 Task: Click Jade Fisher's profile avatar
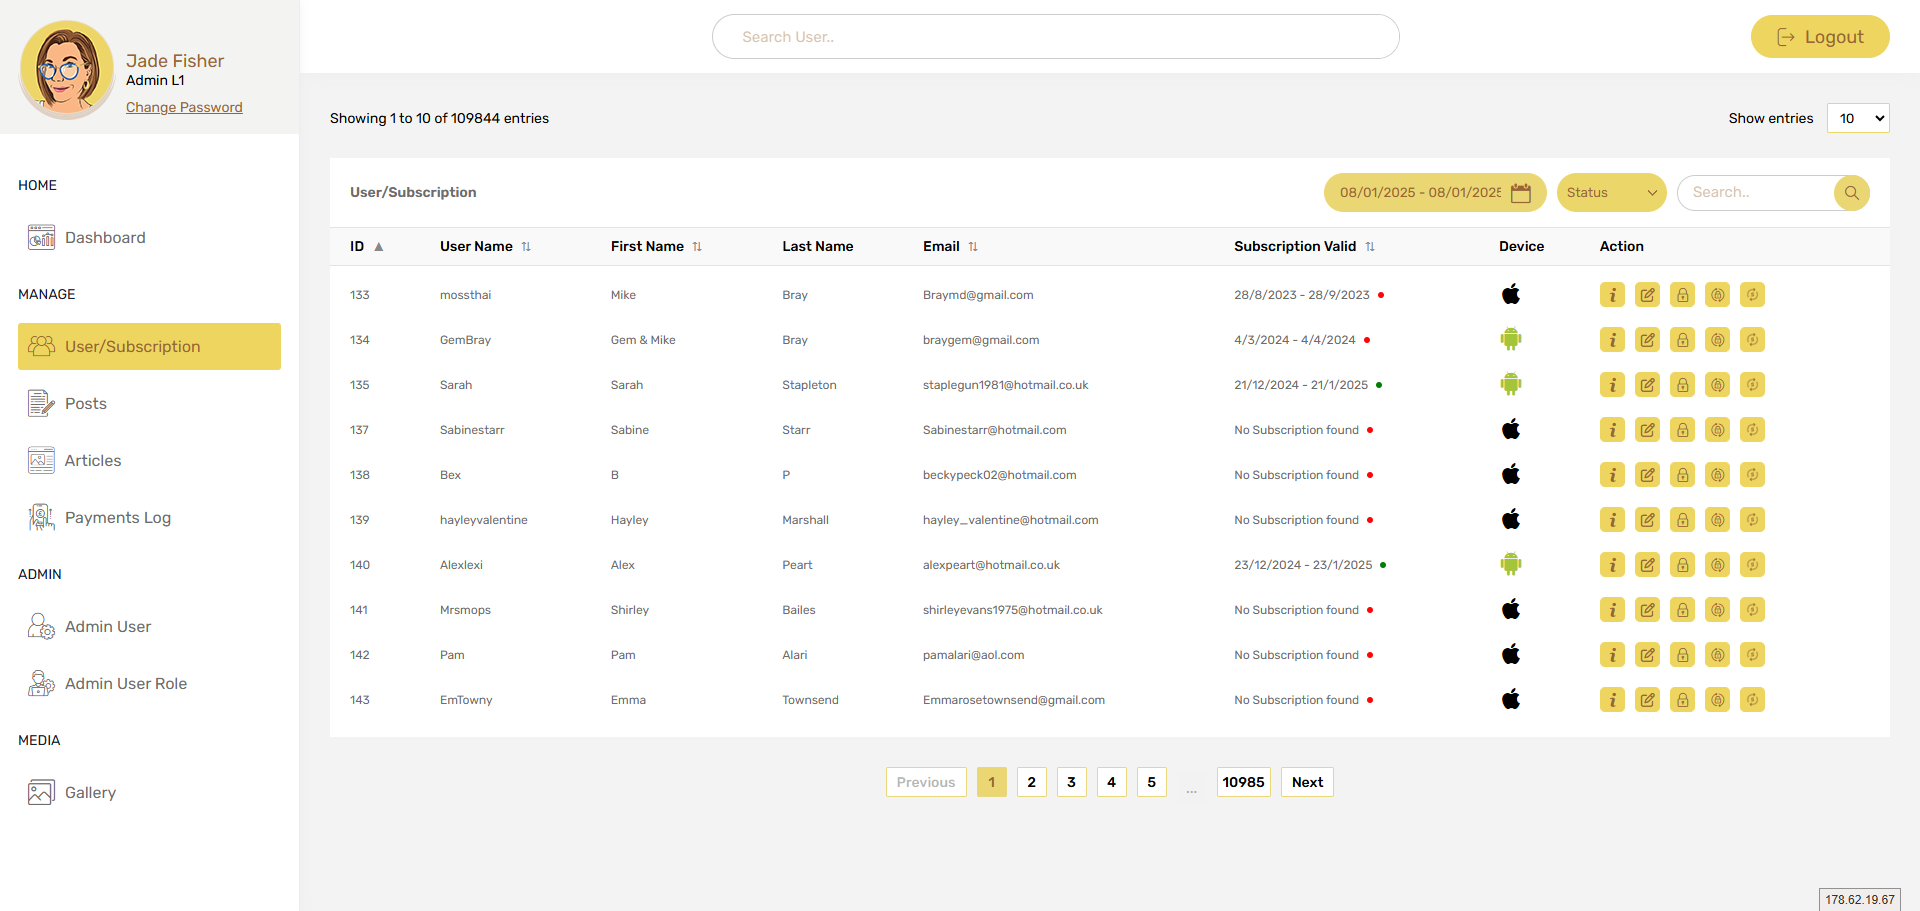click(67, 70)
